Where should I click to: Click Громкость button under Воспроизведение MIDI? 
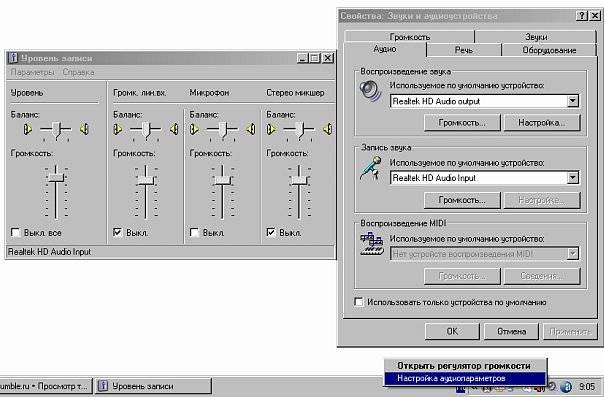click(462, 276)
